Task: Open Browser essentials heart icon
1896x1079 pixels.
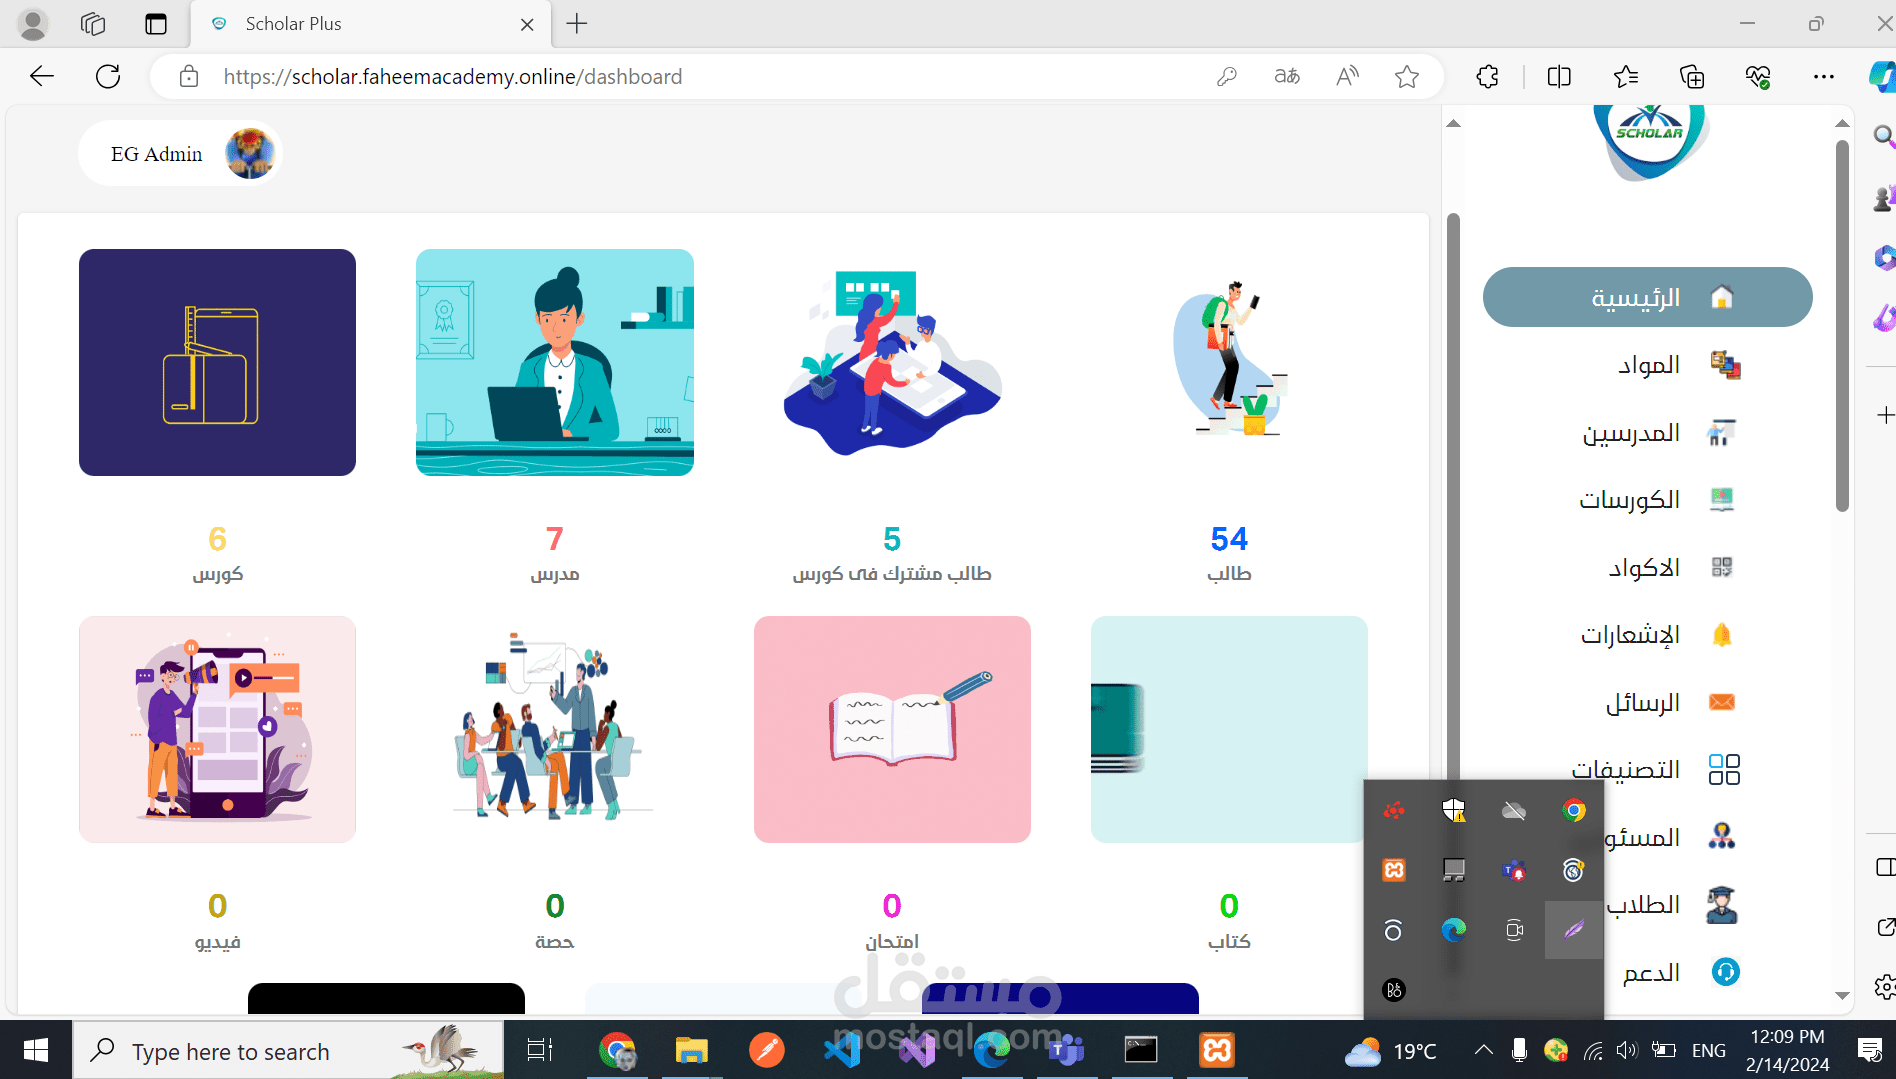Action: tap(1758, 76)
